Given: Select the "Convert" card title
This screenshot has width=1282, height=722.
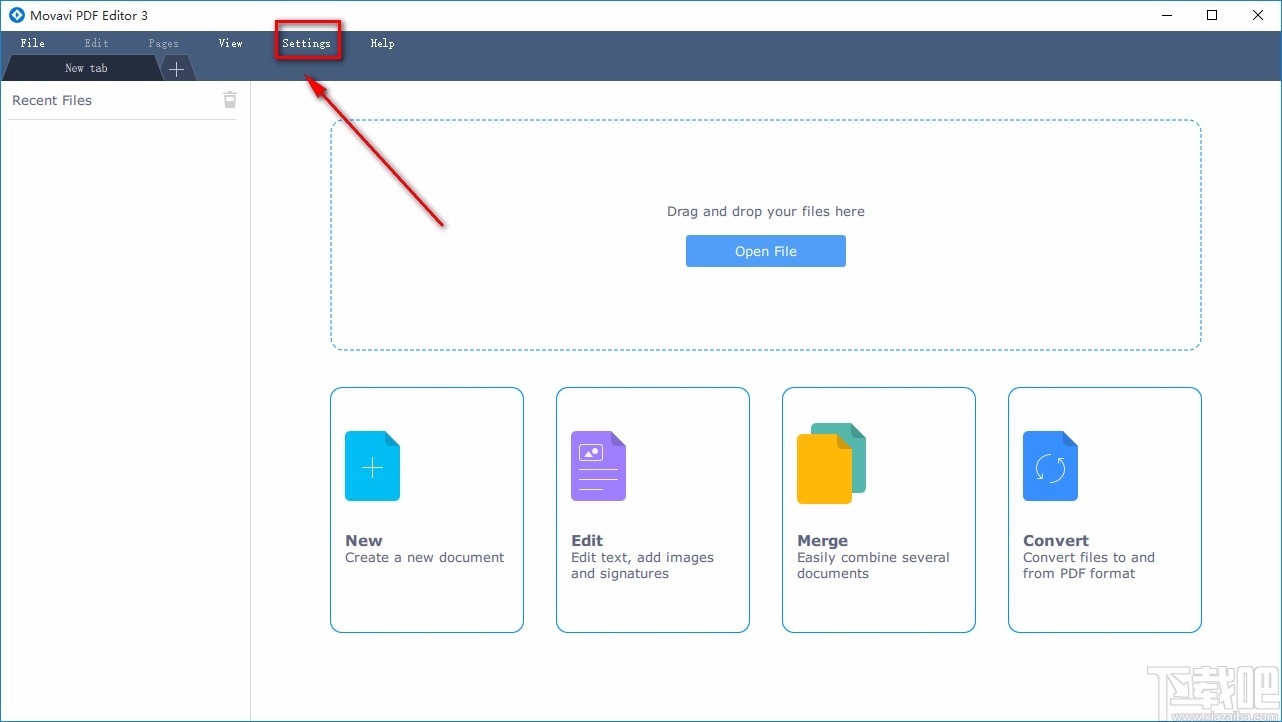Looking at the screenshot, I should (1056, 540).
